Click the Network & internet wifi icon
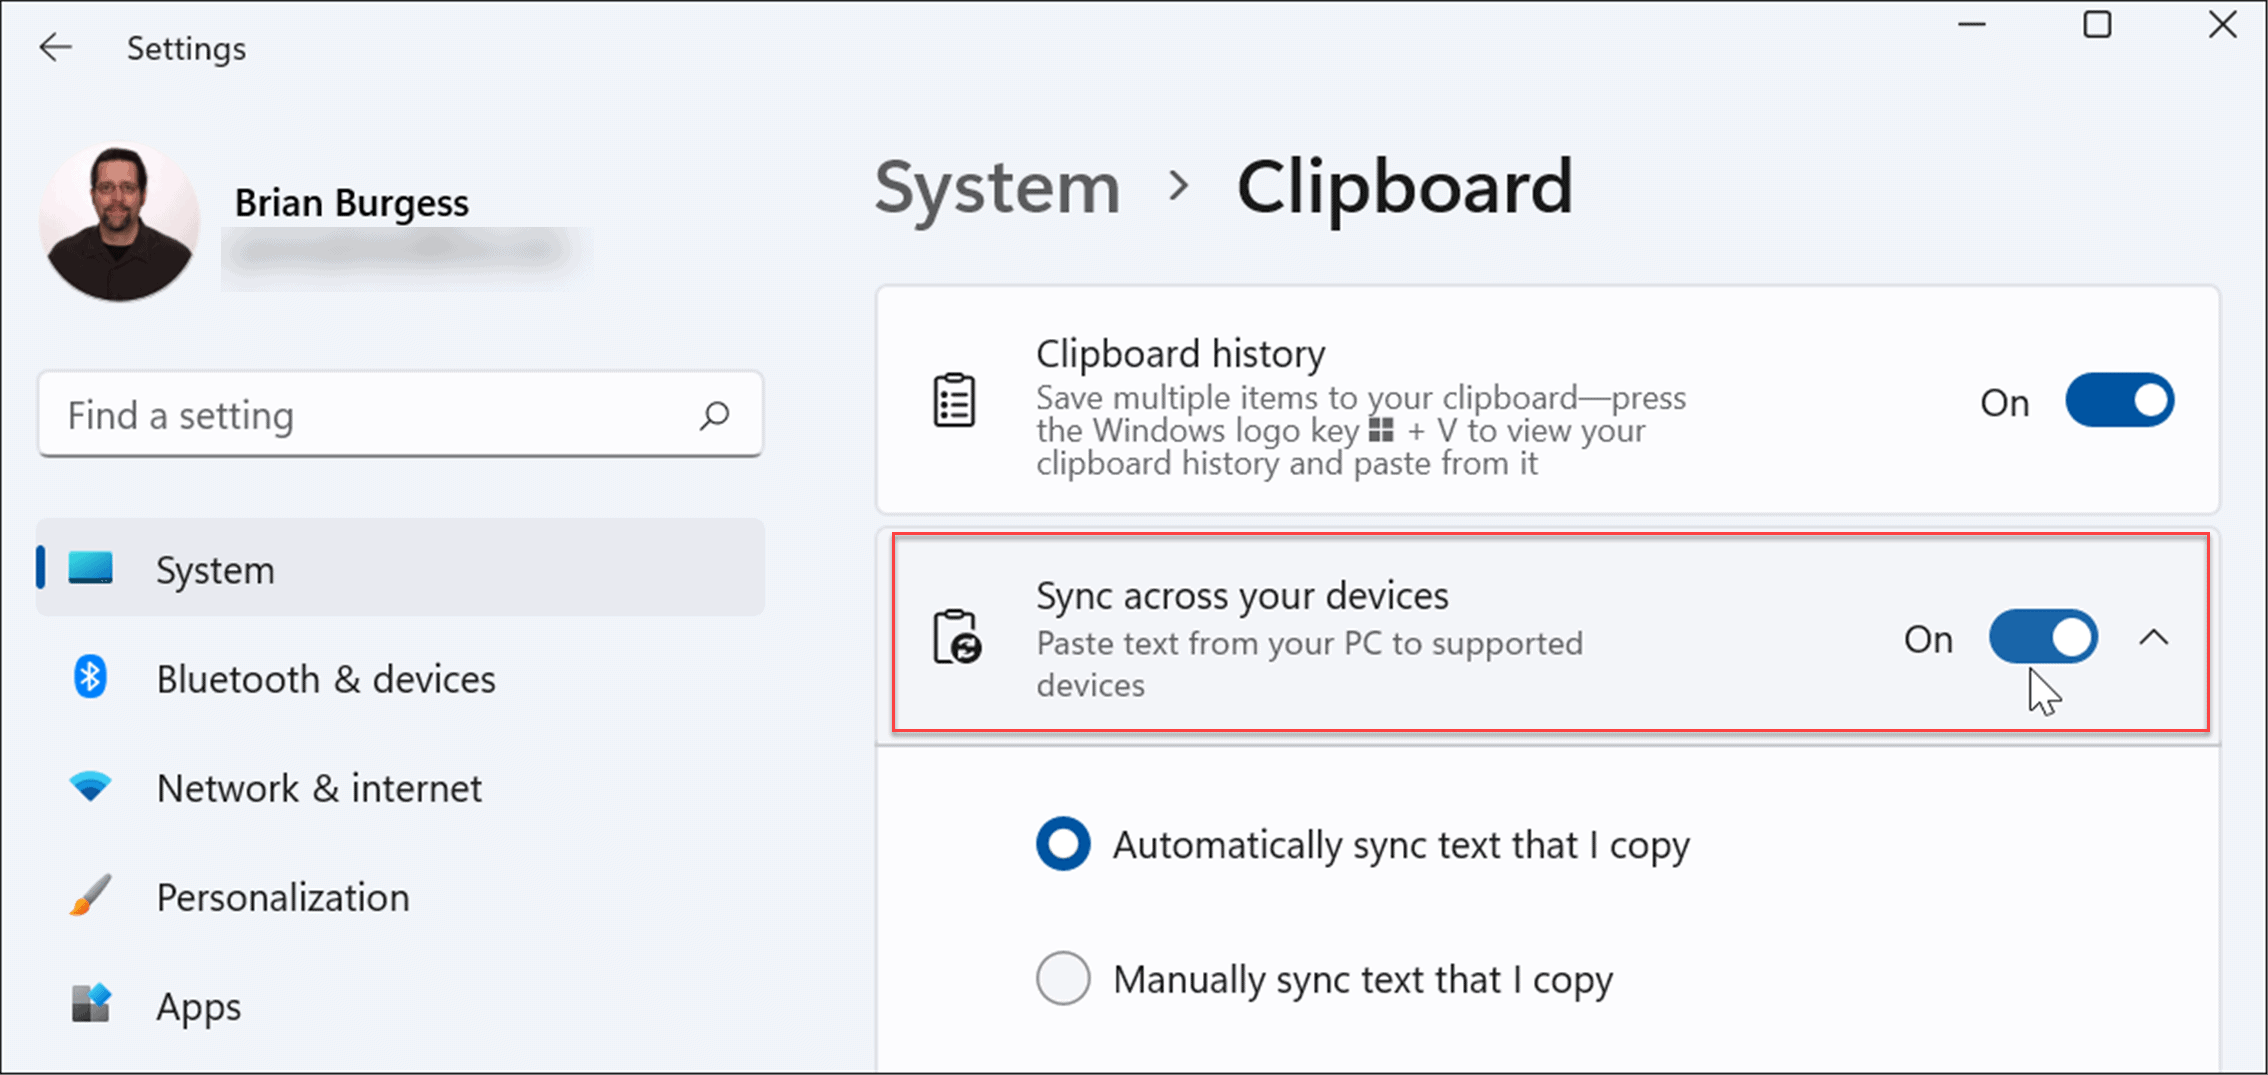Image resolution: width=2268 pixels, height=1075 pixels. (x=91, y=787)
